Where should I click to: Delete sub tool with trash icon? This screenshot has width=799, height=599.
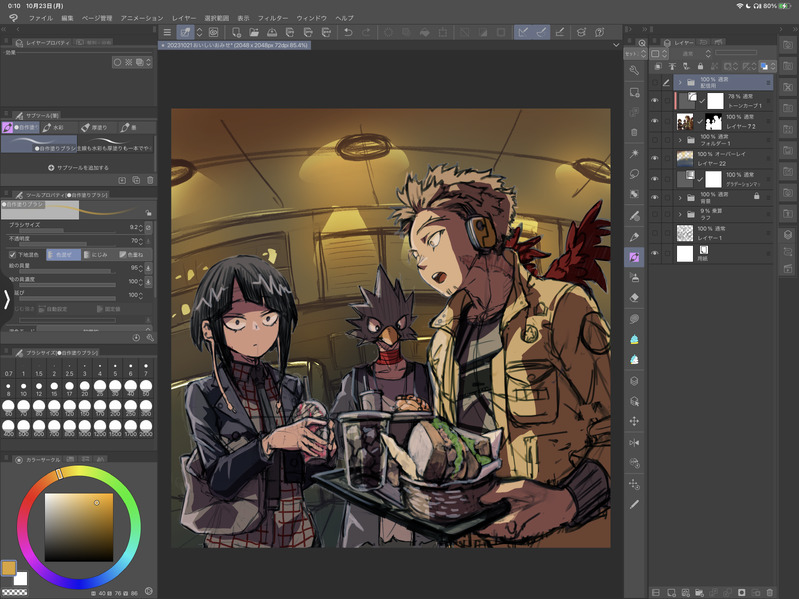pyautogui.click(x=150, y=180)
